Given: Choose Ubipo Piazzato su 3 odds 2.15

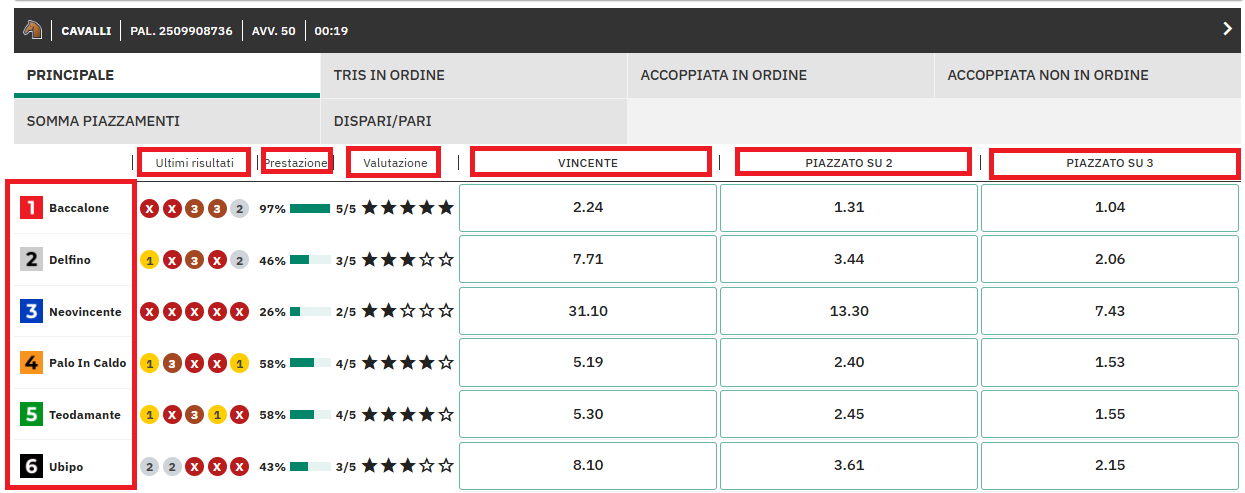Looking at the screenshot, I should pyautogui.click(x=1109, y=466).
